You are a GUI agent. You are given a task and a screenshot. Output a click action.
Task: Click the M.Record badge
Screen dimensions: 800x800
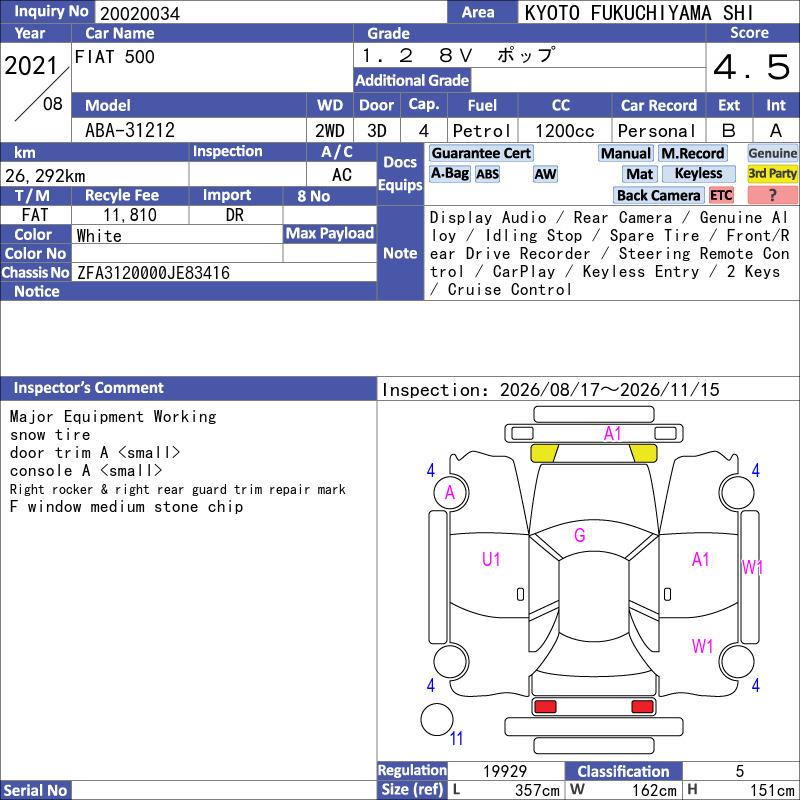(692, 153)
